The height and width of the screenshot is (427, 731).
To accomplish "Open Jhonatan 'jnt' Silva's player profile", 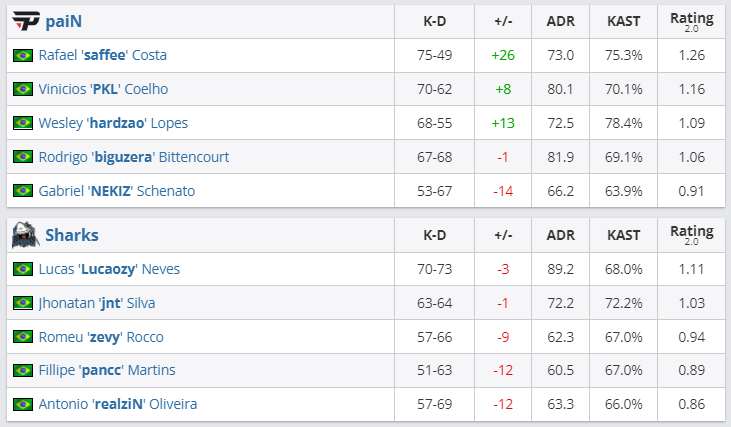I will [96, 303].
